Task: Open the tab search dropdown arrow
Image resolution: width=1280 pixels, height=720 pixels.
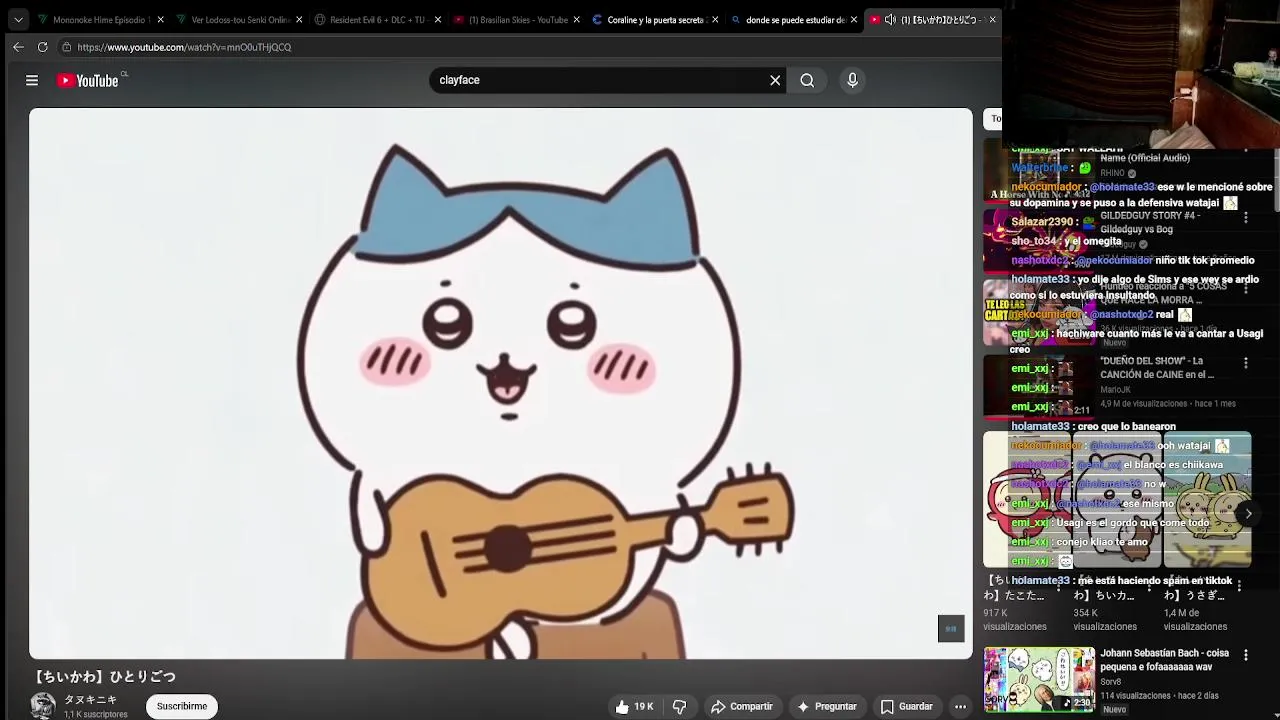Action: [18, 19]
